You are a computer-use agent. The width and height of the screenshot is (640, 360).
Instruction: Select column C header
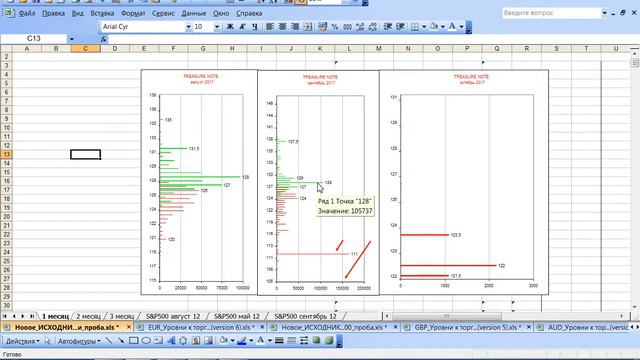[x=85, y=49]
